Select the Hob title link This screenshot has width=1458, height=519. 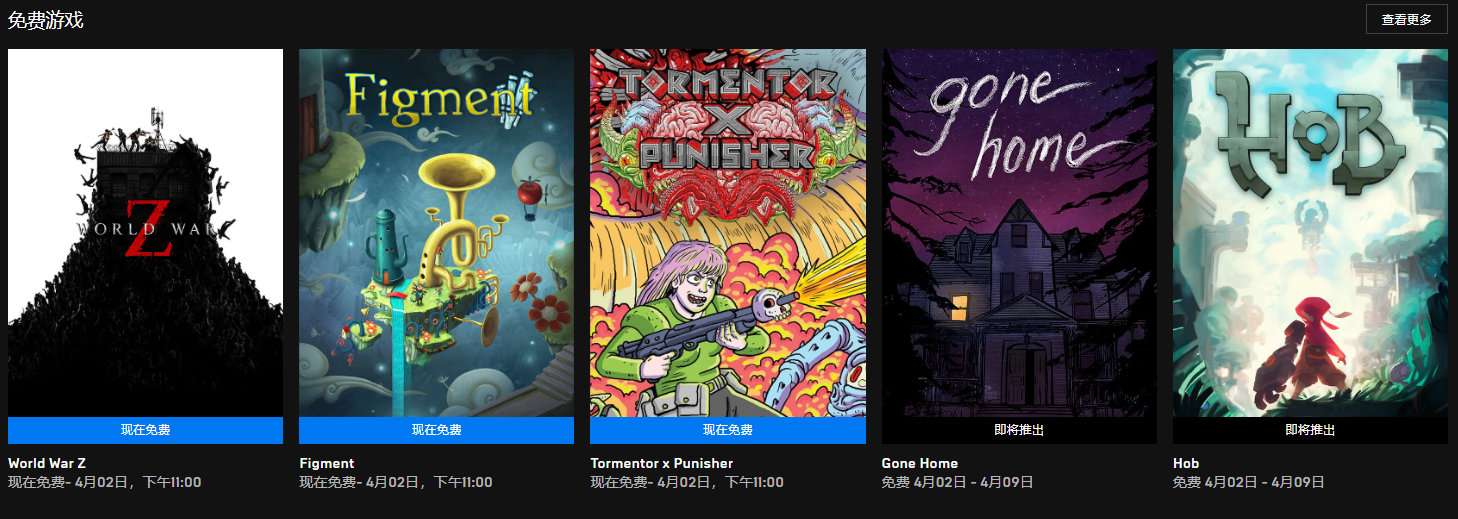click(1186, 463)
